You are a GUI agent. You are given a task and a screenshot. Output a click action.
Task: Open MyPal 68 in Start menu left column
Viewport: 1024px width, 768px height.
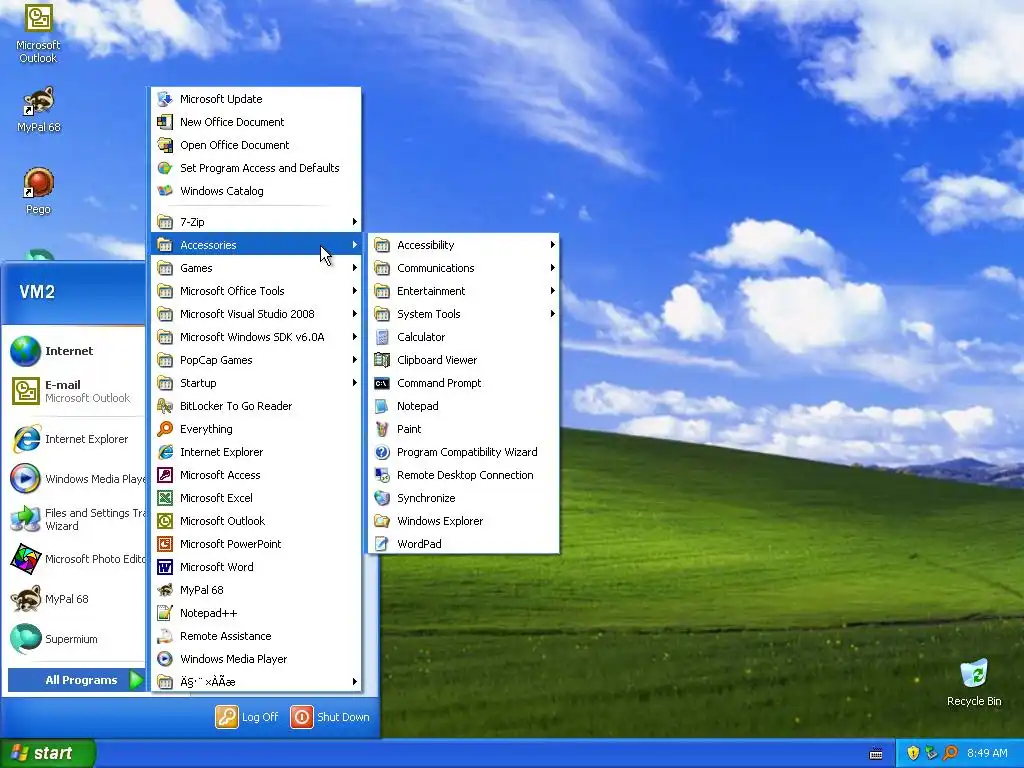click(x=76, y=599)
